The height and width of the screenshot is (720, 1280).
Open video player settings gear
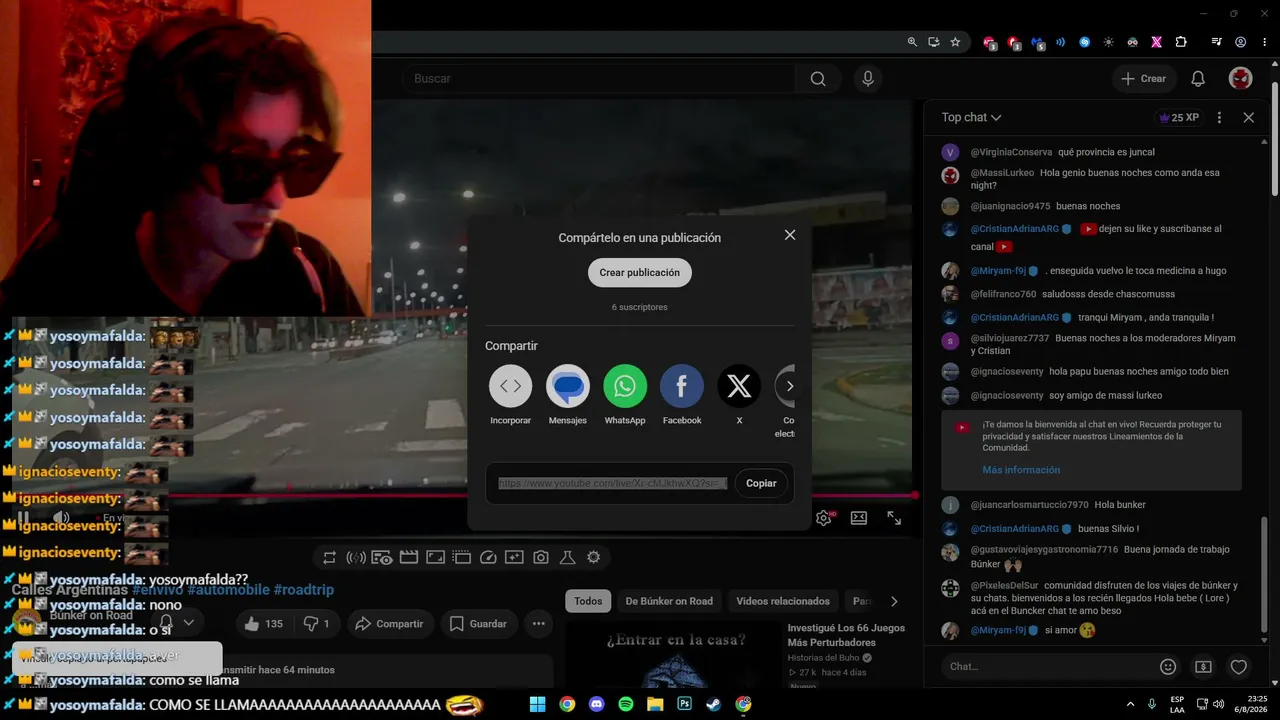[824, 518]
